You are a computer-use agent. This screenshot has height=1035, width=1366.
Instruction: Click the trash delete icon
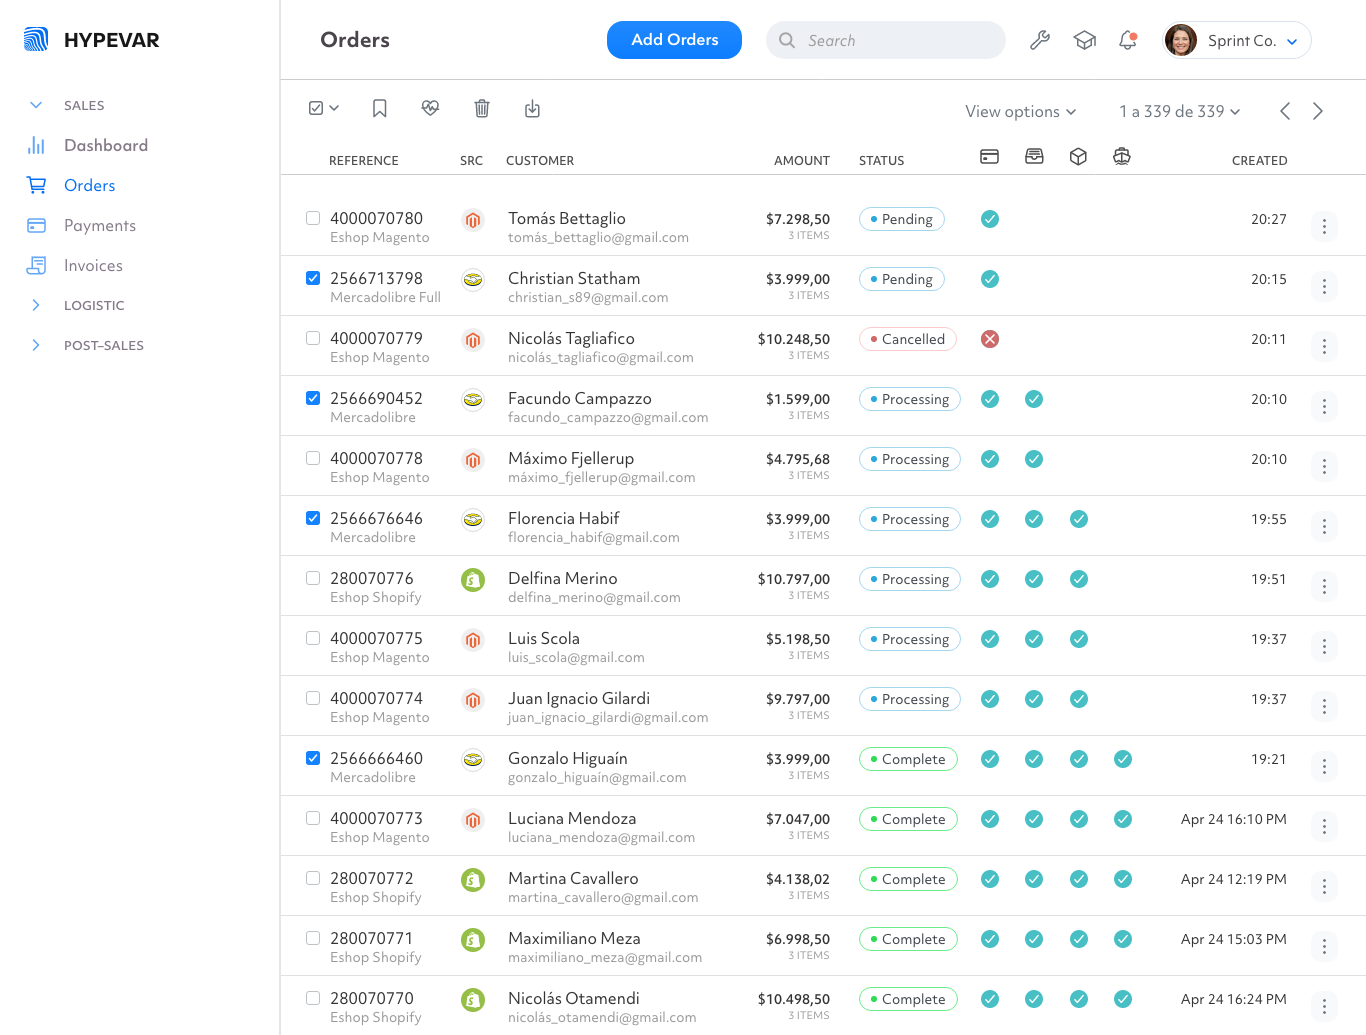(482, 109)
